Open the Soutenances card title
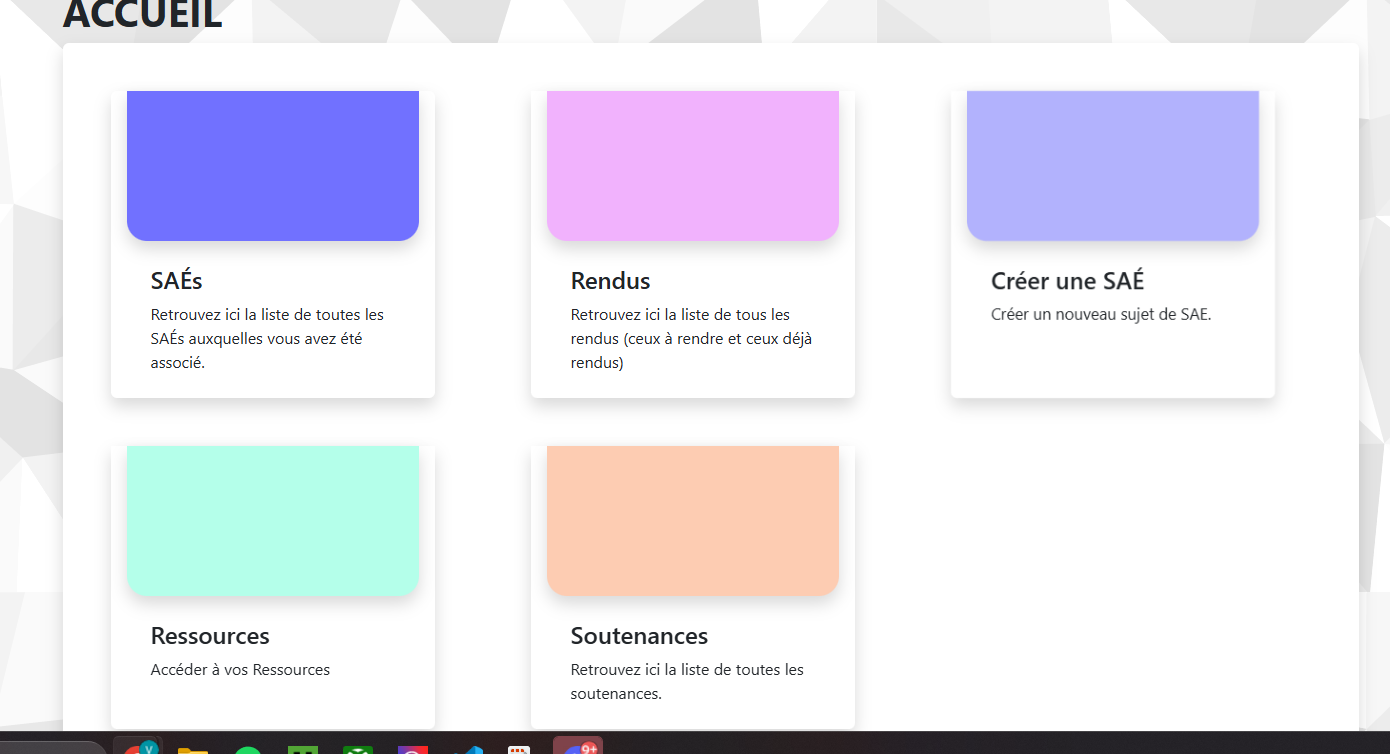The image size is (1390, 754). click(x=639, y=636)
